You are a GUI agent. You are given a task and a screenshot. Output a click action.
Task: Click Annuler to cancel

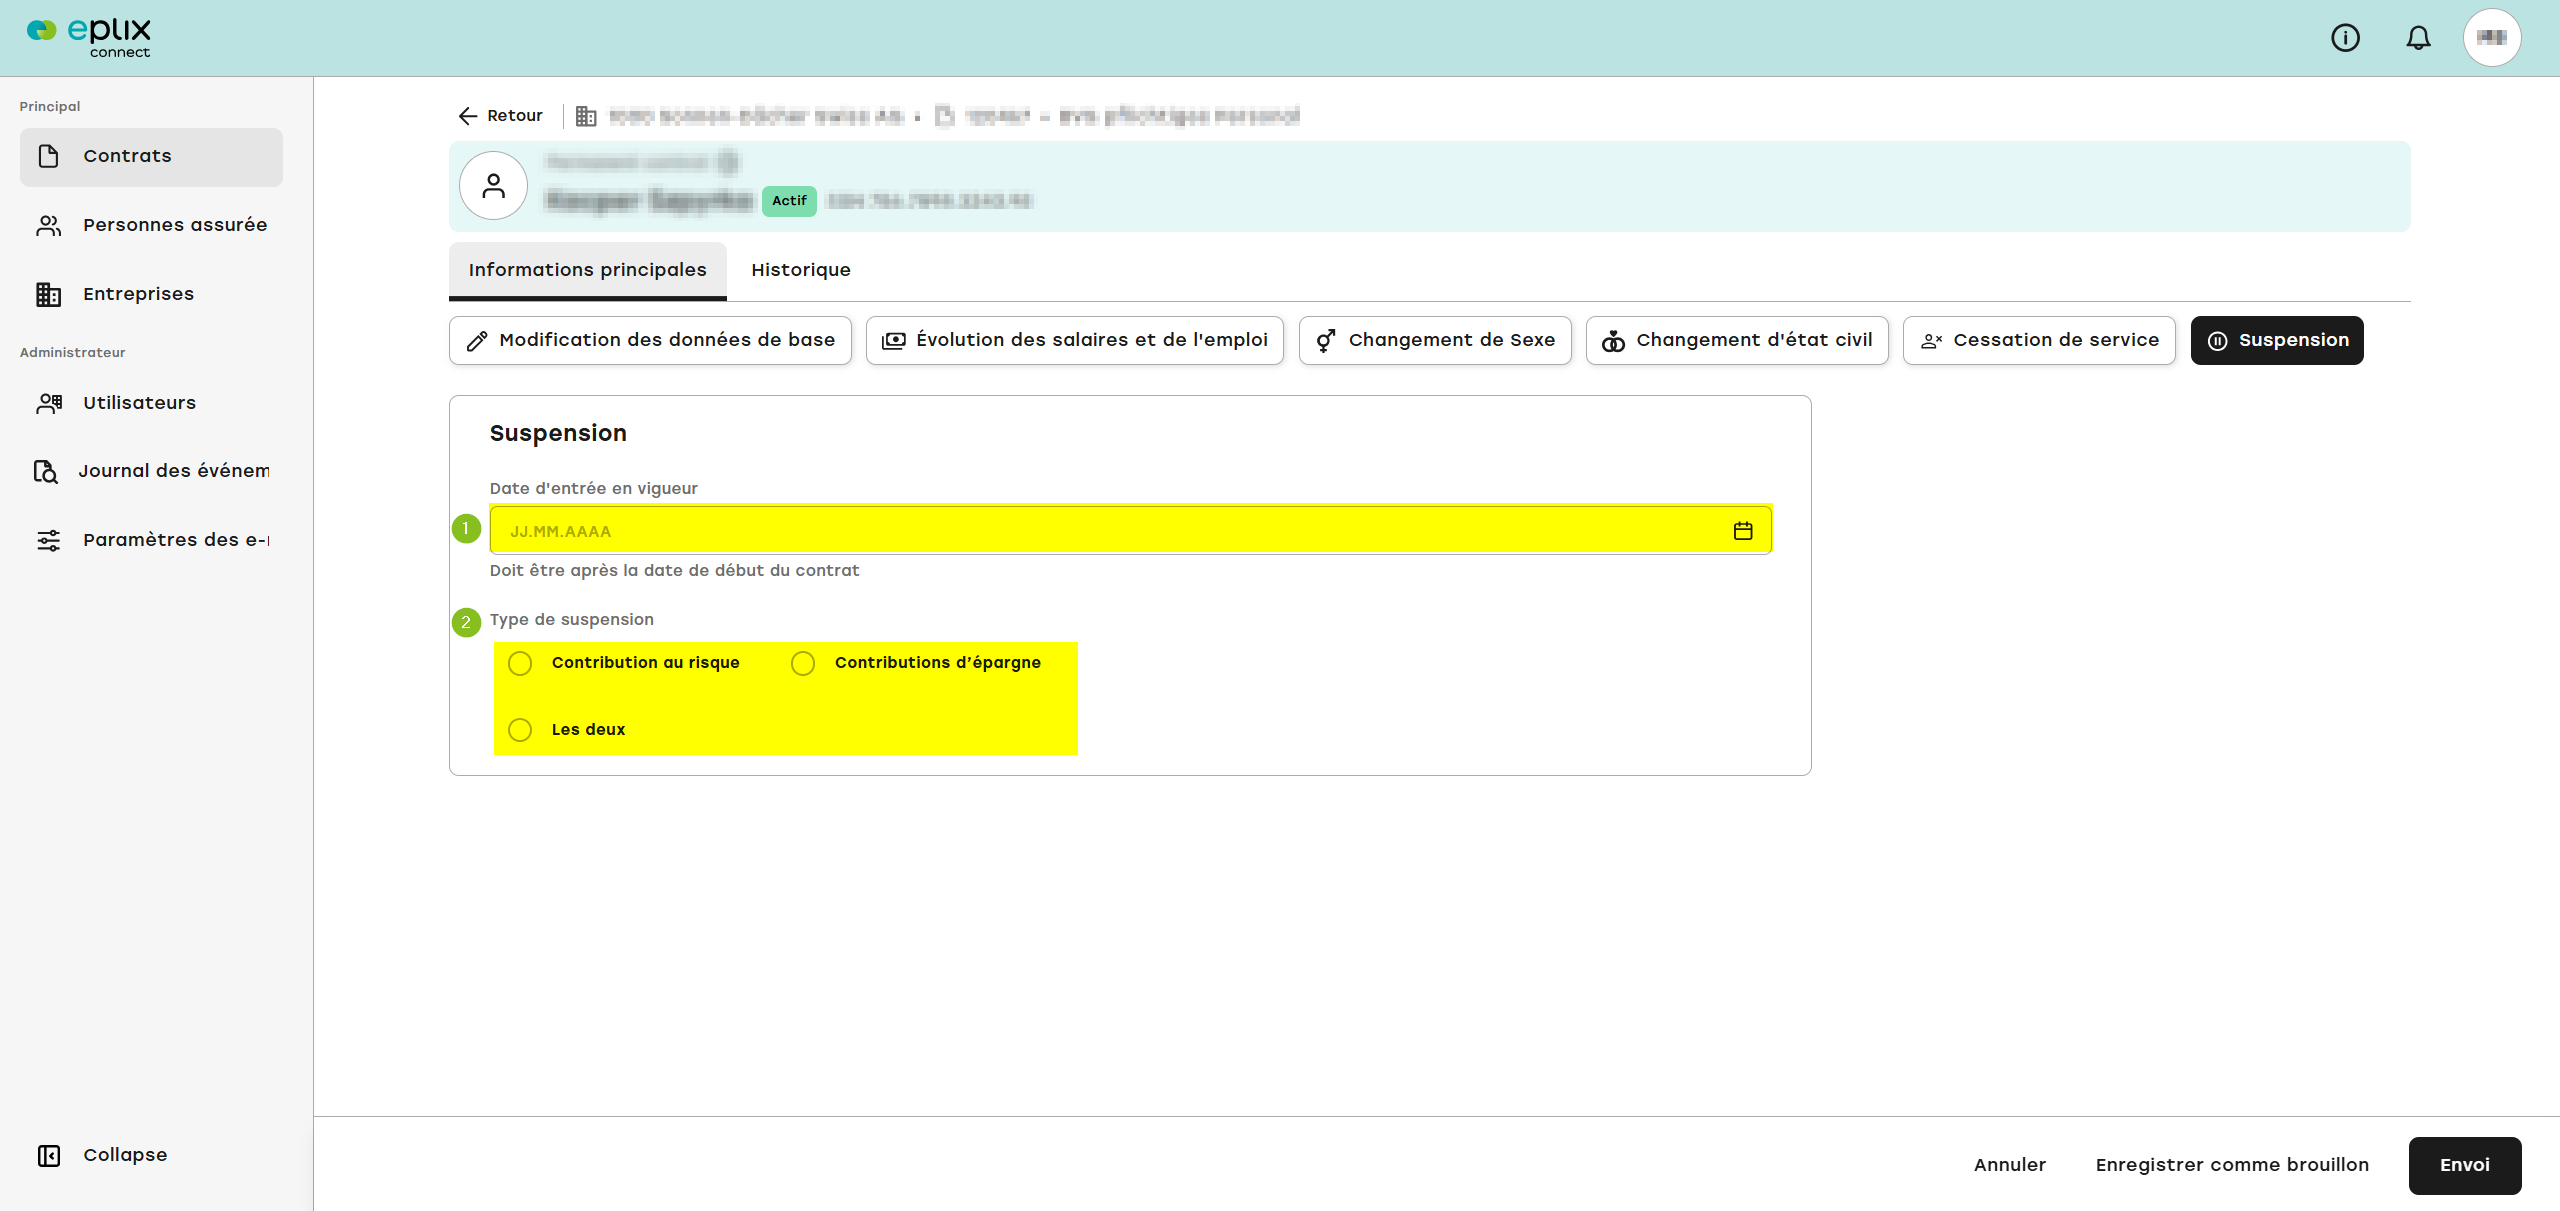coord(2010,1165)
